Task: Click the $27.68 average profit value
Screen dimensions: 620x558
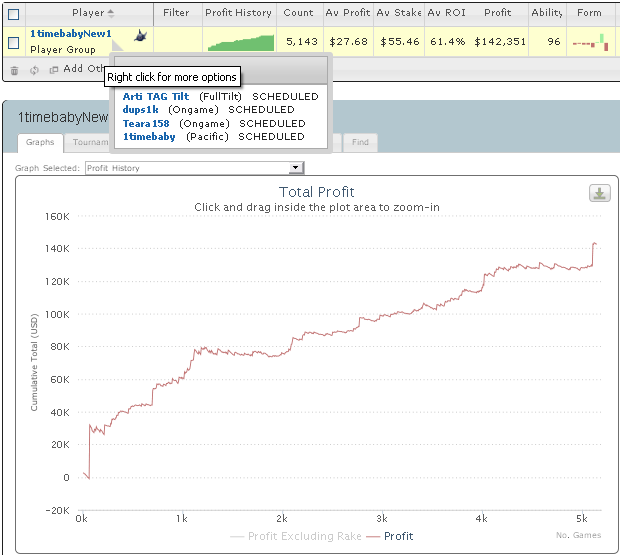Action: 348,42
